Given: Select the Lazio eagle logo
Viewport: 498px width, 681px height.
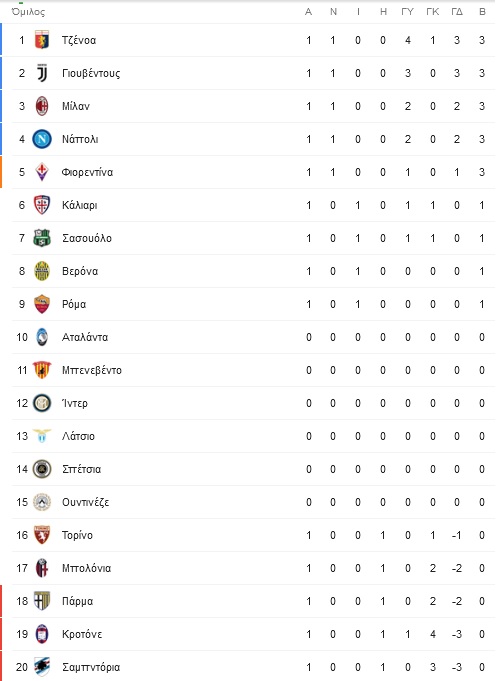Looking at the screenshot, I should [x=42, y=436].
